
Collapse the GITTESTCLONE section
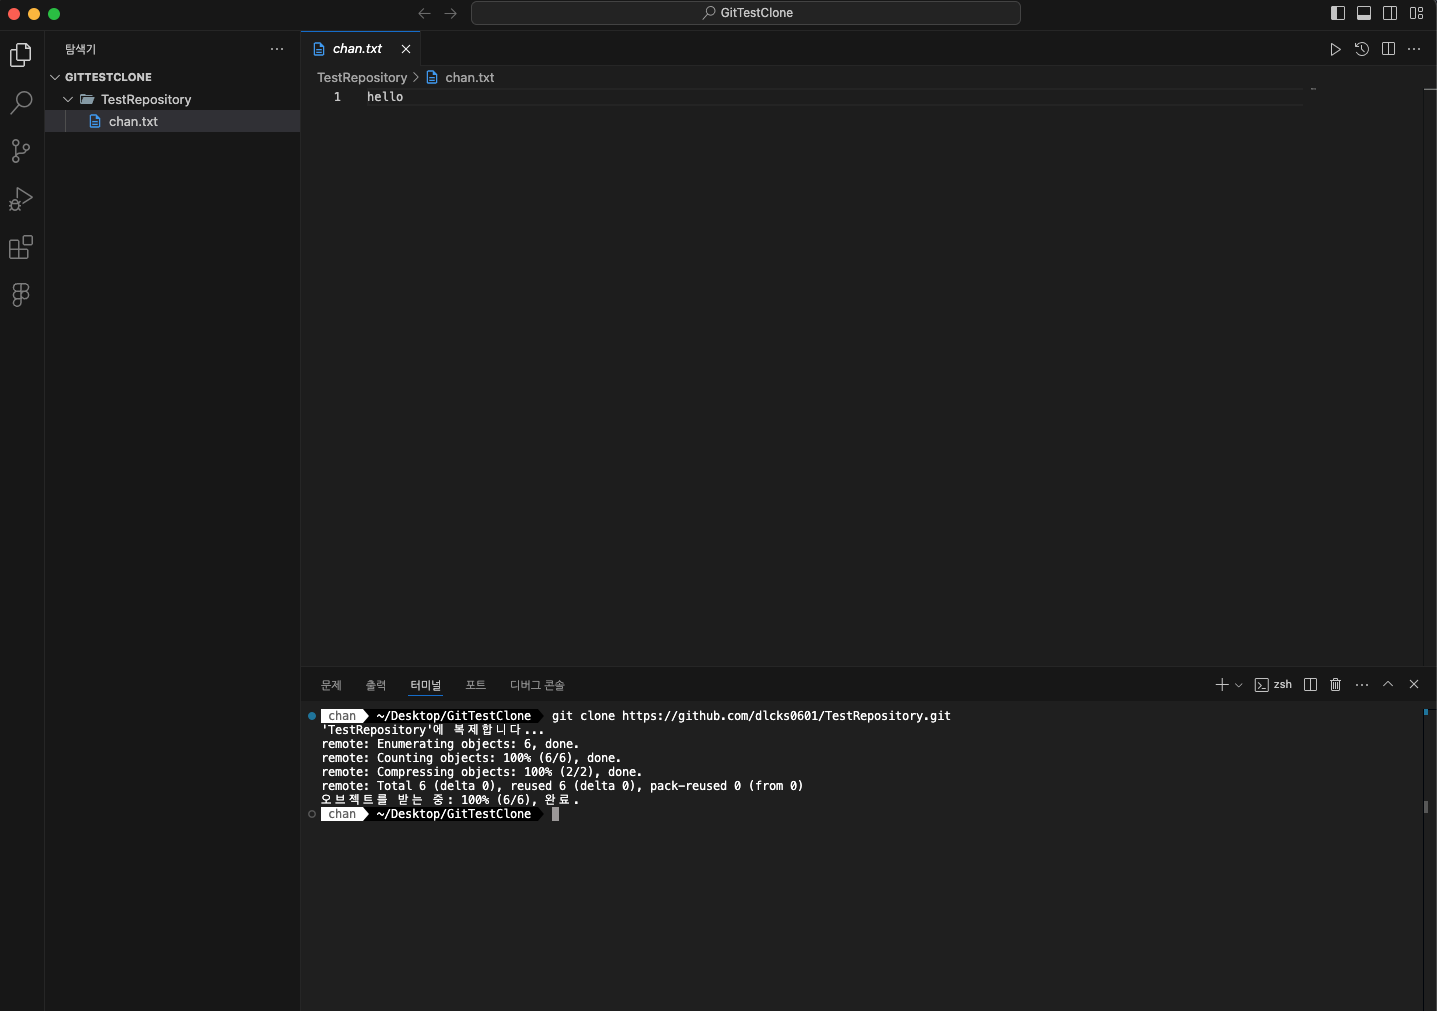point(55,77)
